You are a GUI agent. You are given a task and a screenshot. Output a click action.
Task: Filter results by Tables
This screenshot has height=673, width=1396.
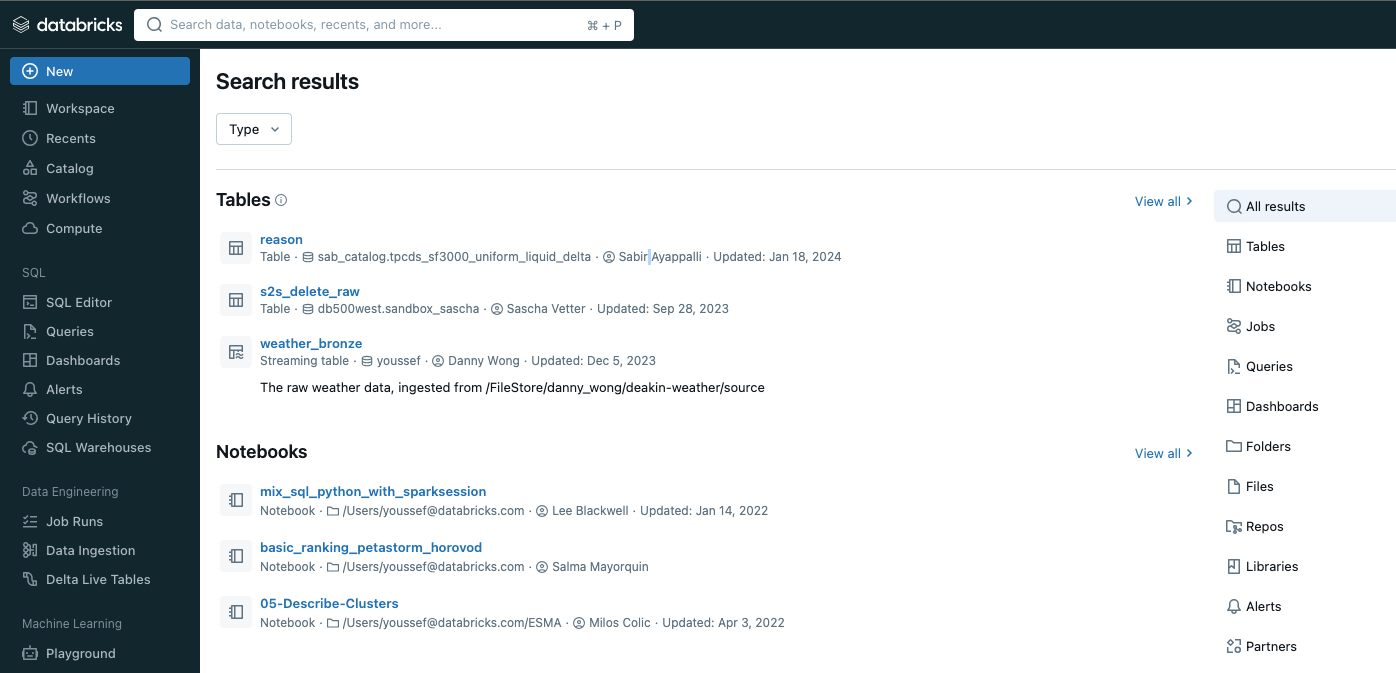tap(1304, 246)
